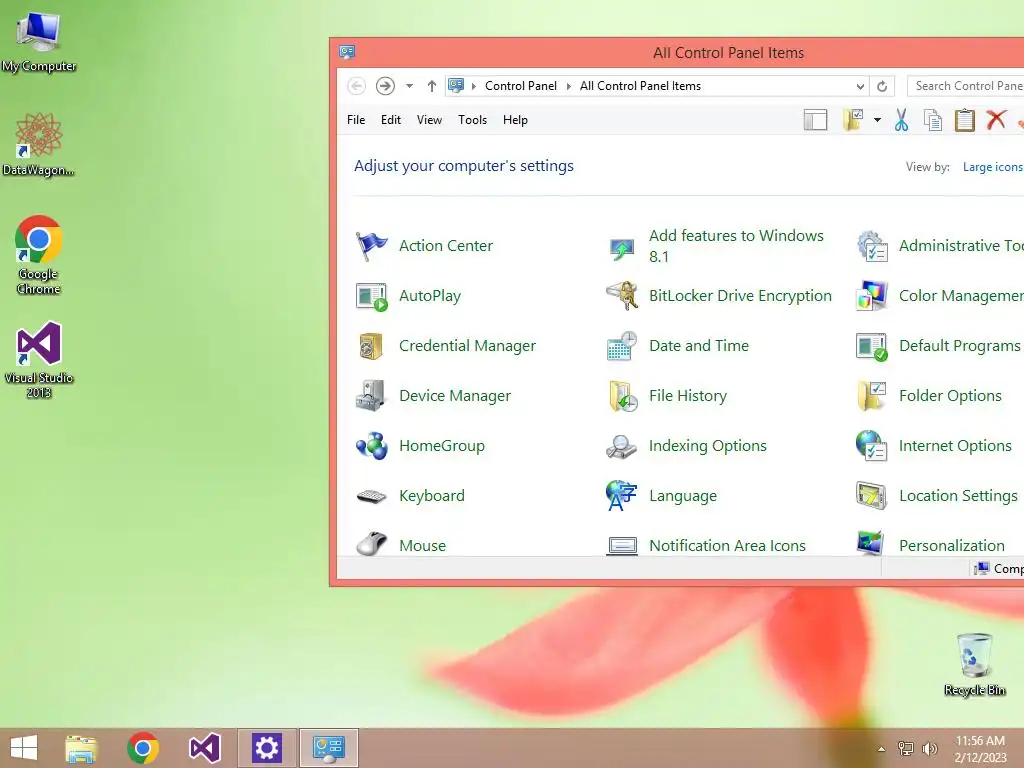The height and width of the screenshot is (768, 1024).
Task: Go up one level with Up arrow
Action: click(432, 86)
